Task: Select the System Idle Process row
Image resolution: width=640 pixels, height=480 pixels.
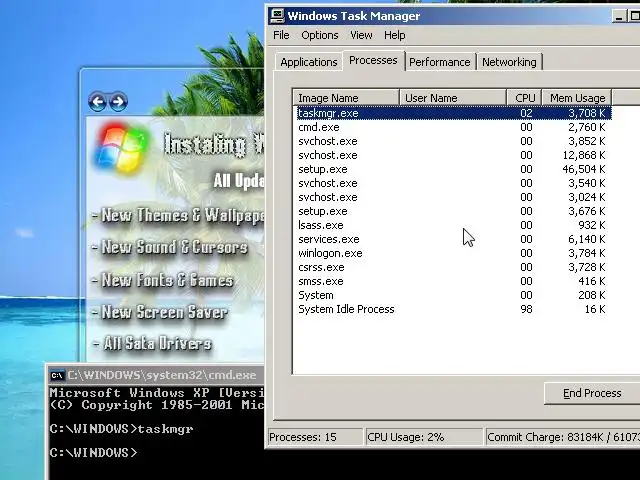Action: [x=454, y=309]
